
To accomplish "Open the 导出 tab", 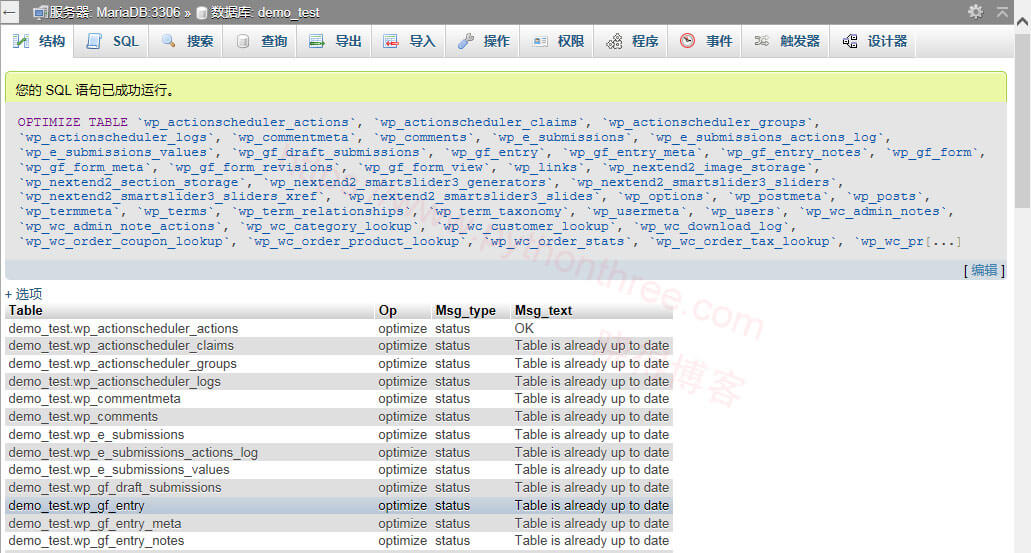I will pos(334,41).
